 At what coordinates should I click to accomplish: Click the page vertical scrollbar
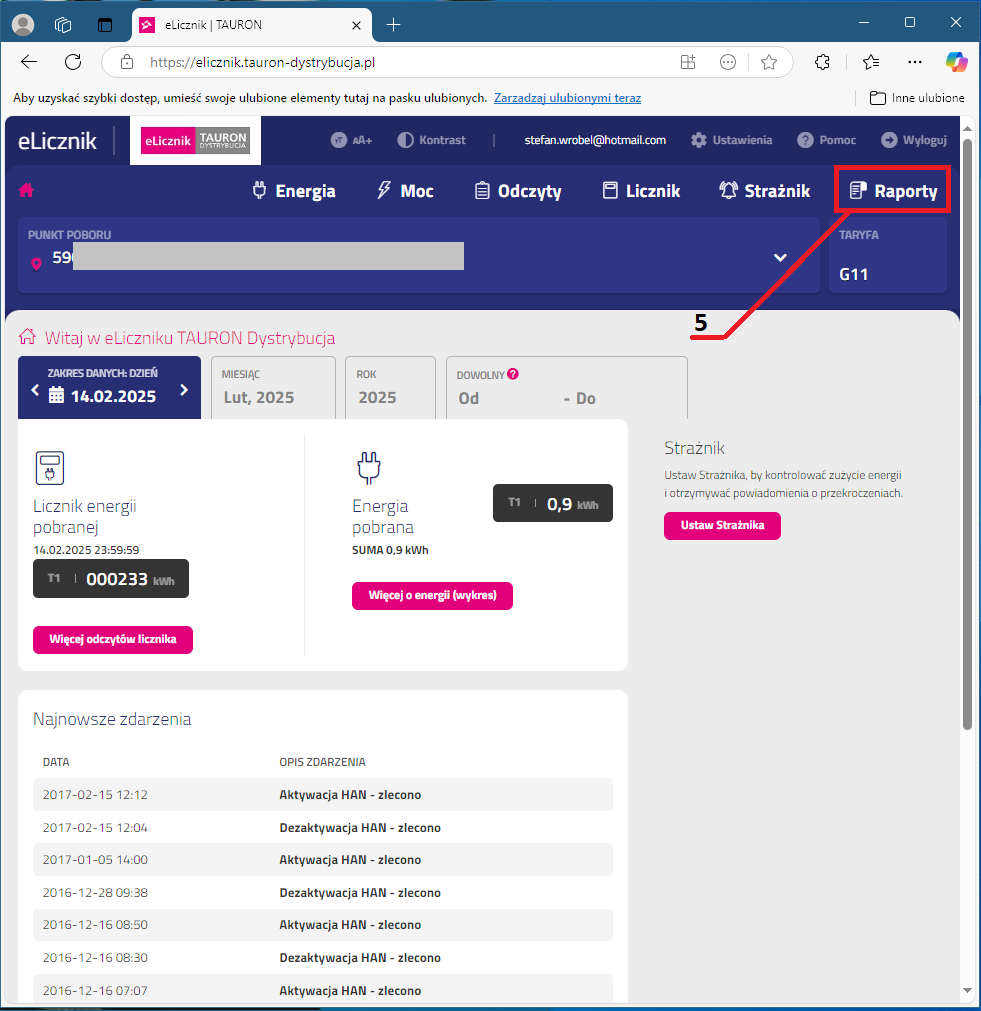point(967,434)
